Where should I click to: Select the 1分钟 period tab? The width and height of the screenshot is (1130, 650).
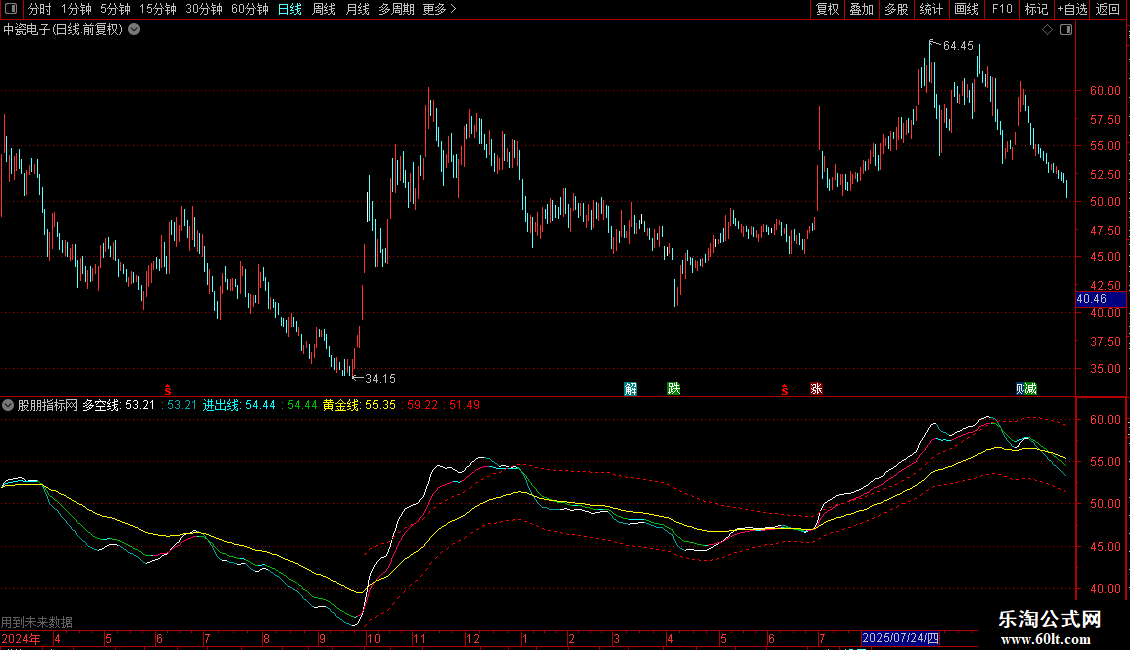(76, 9)
